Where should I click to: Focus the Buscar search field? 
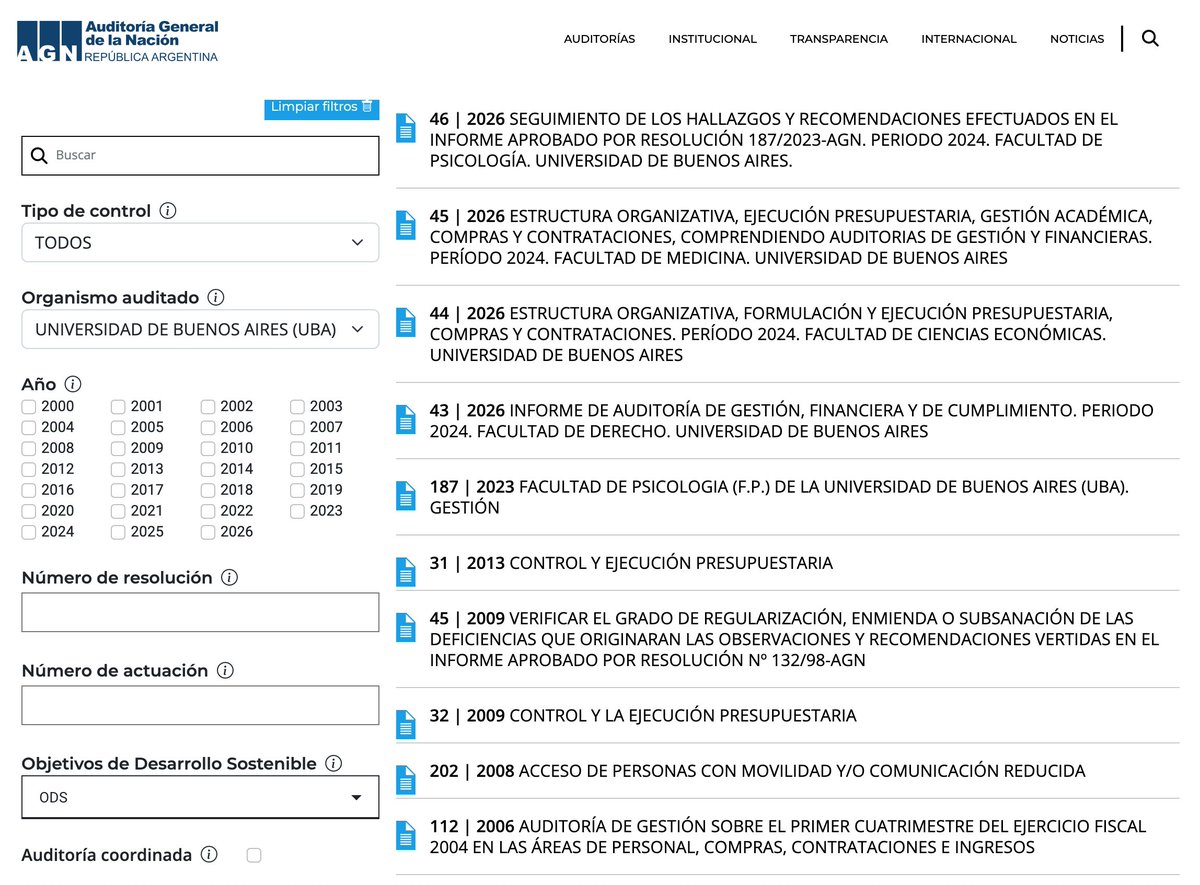point(200,156)
